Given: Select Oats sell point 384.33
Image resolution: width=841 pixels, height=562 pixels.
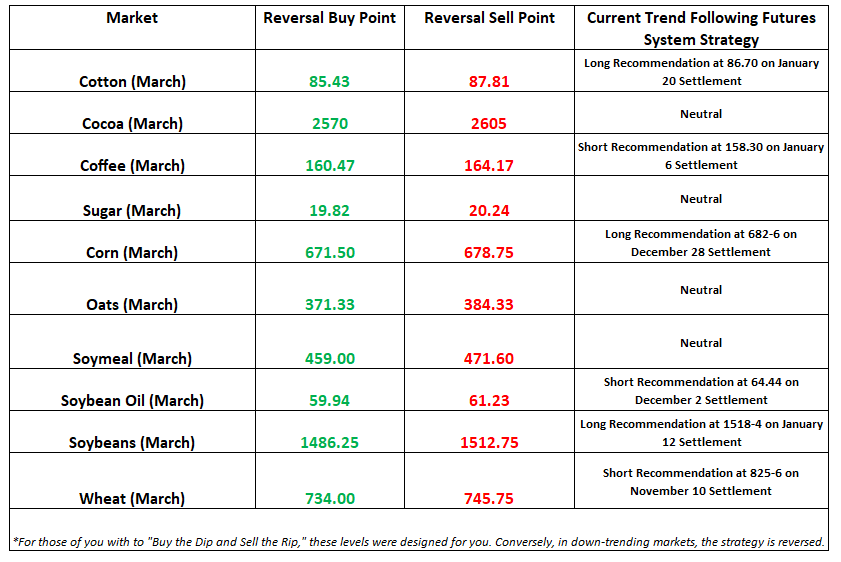Looking at the screenshot, I should tap(489, 305).
